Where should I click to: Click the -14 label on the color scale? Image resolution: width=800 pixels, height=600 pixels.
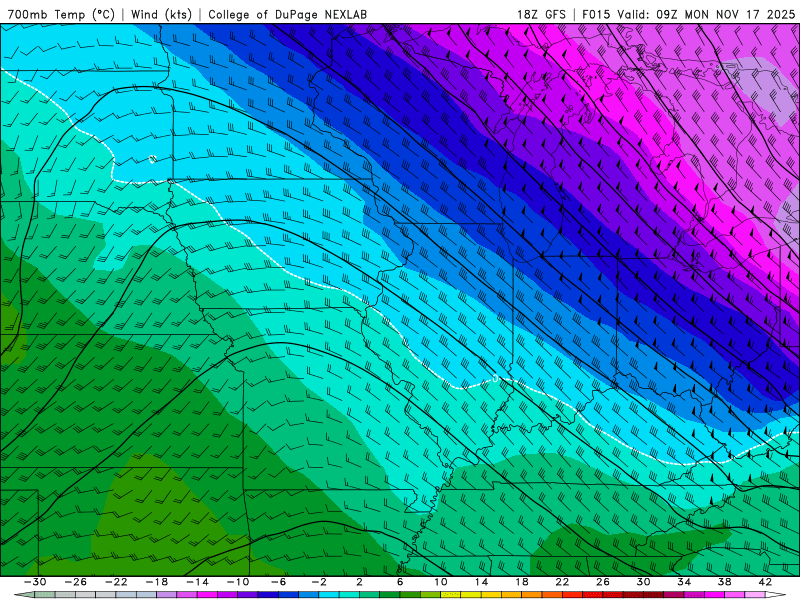pos(197,582)
